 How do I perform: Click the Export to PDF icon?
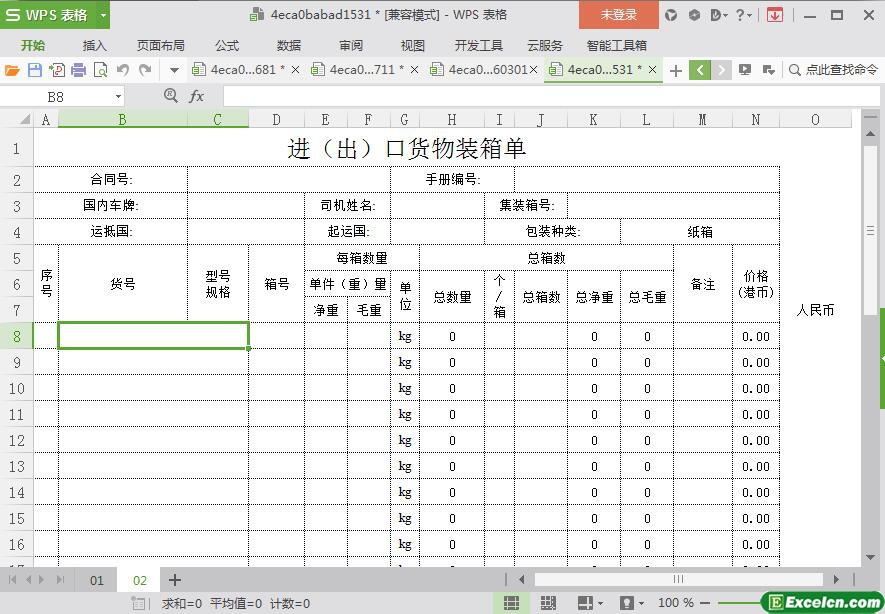pyautogui.click(x=56, y=70)
